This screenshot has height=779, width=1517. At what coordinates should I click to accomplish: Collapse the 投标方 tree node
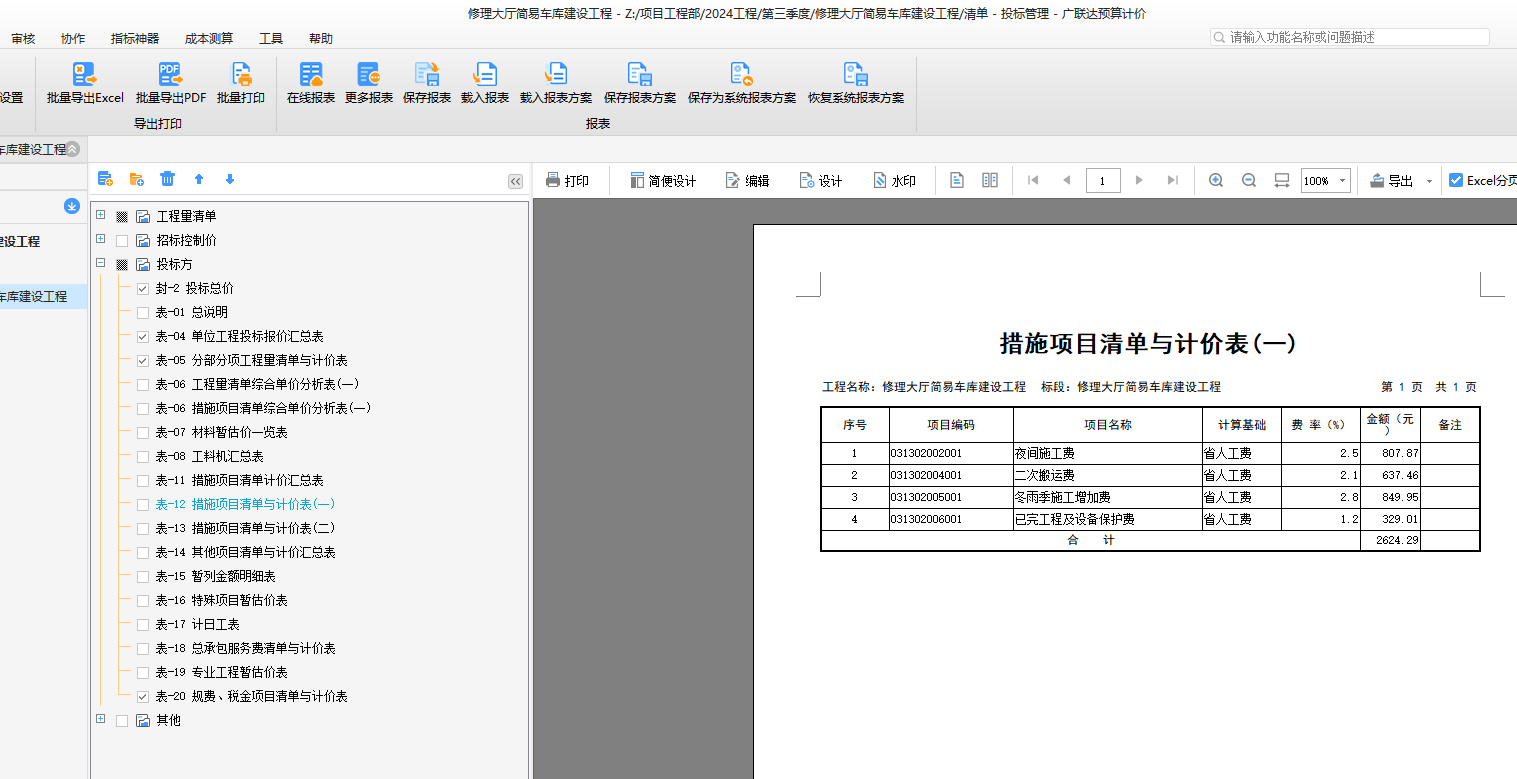coord(100,263)
